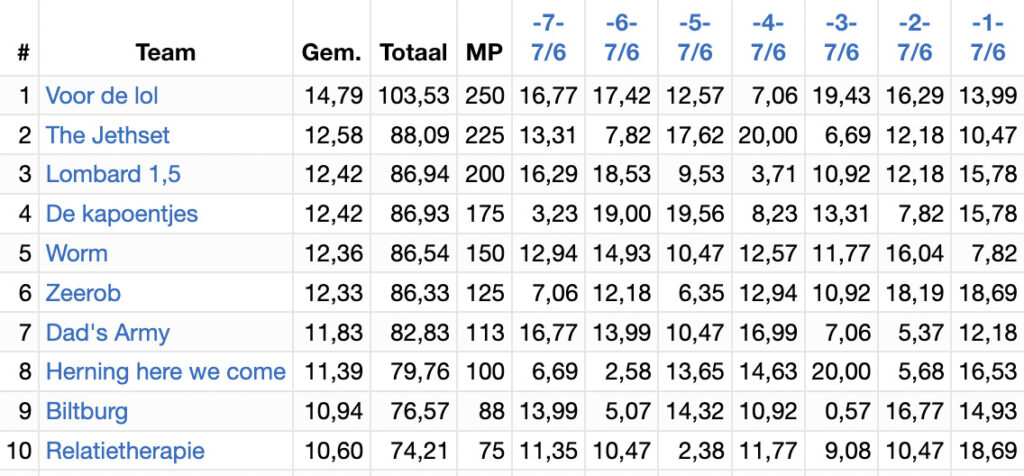Image resolution: width=1024 pixels, height=476 pixels.
Task: Open the -2- 7/6 round header
Action: point(914,38)
